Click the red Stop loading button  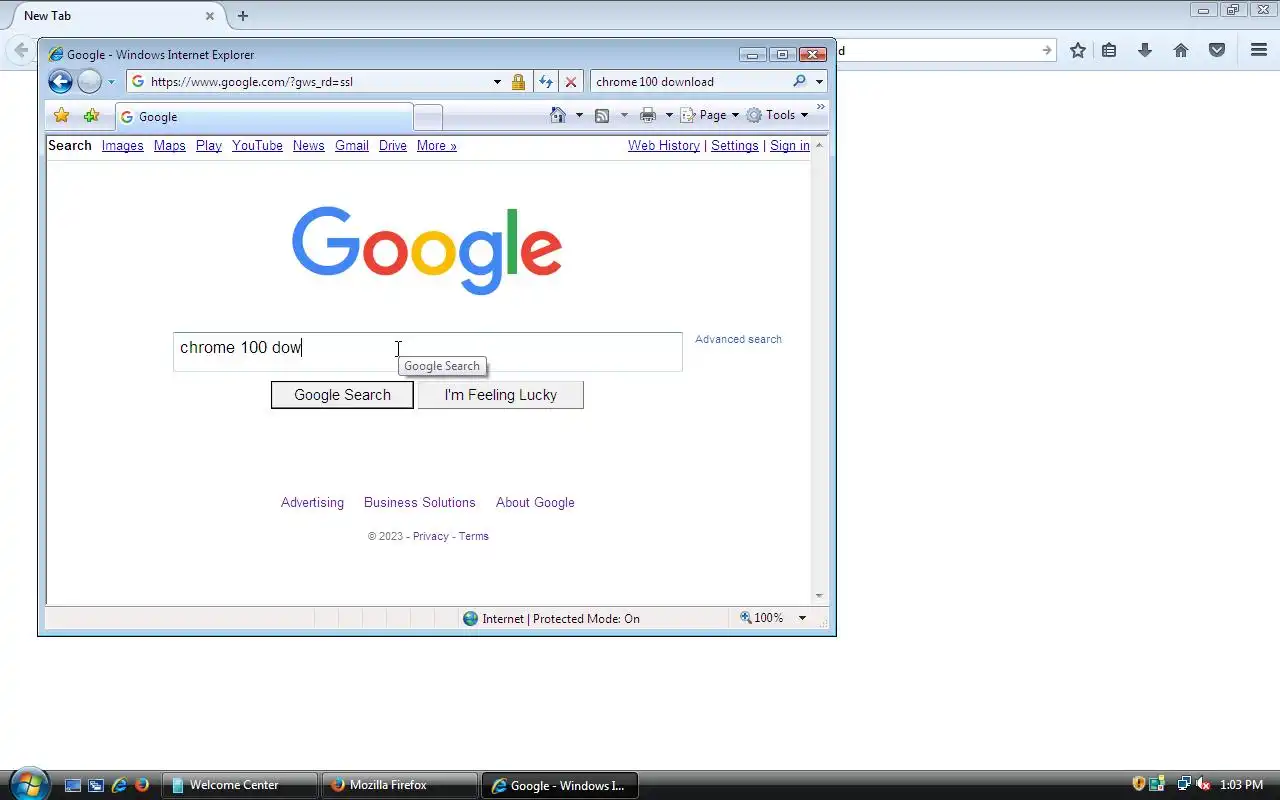click(x=571, y=82)
